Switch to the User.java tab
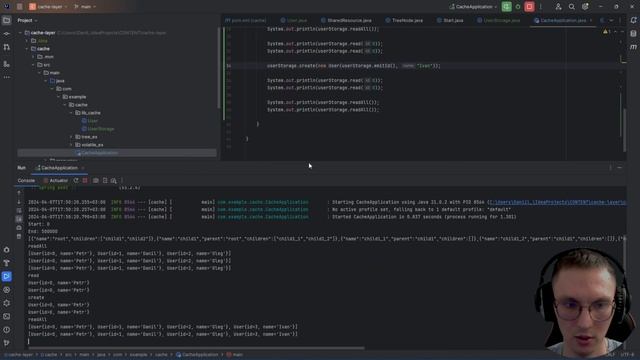The height and width of the screenshot is (360, 640). click(x=294, y=20)
